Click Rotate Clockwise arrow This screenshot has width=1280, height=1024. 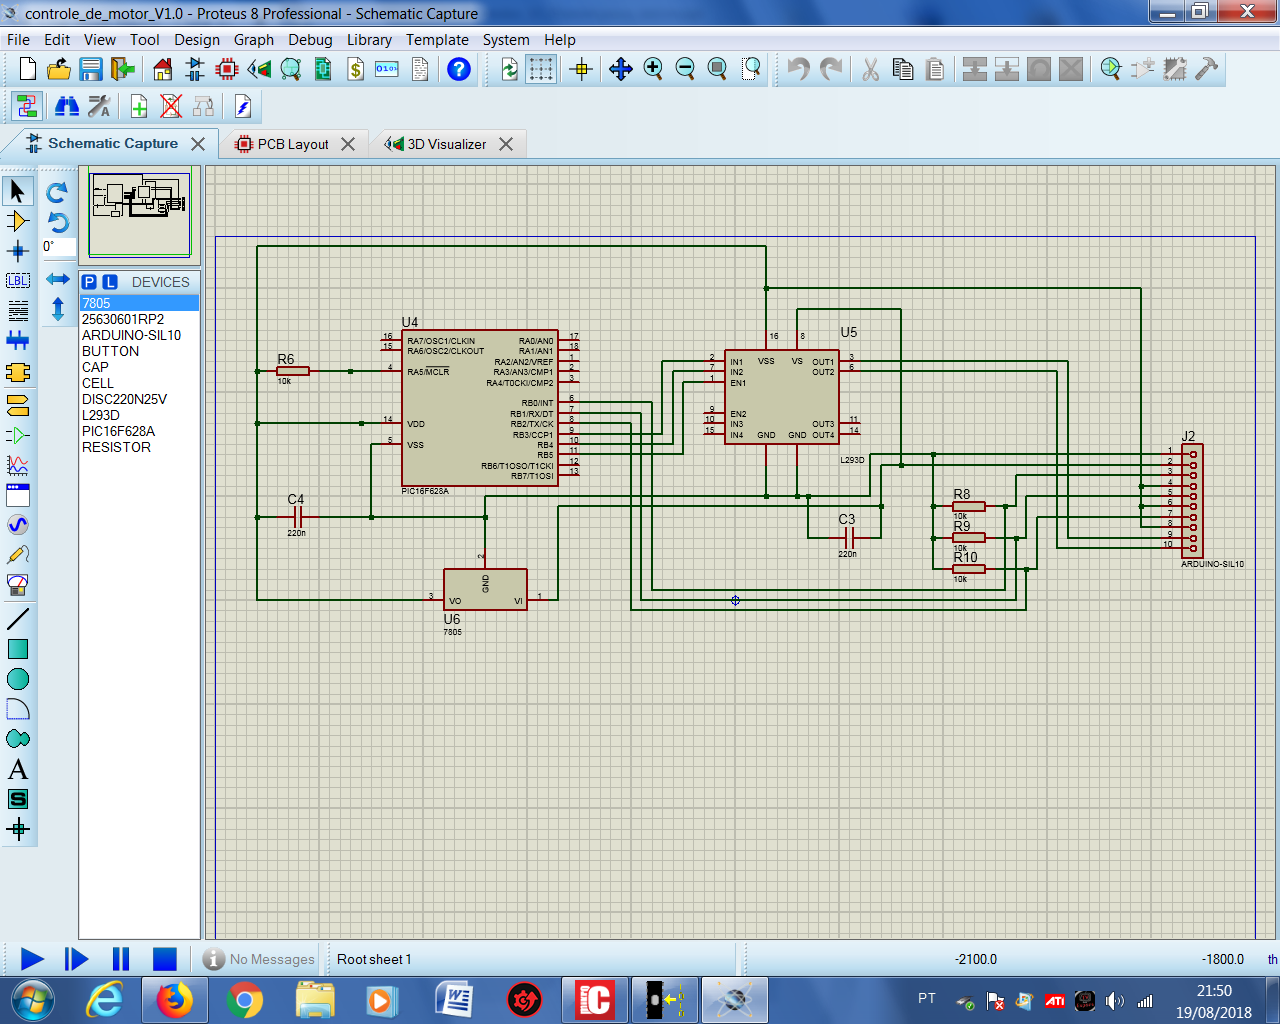point(57,192)
